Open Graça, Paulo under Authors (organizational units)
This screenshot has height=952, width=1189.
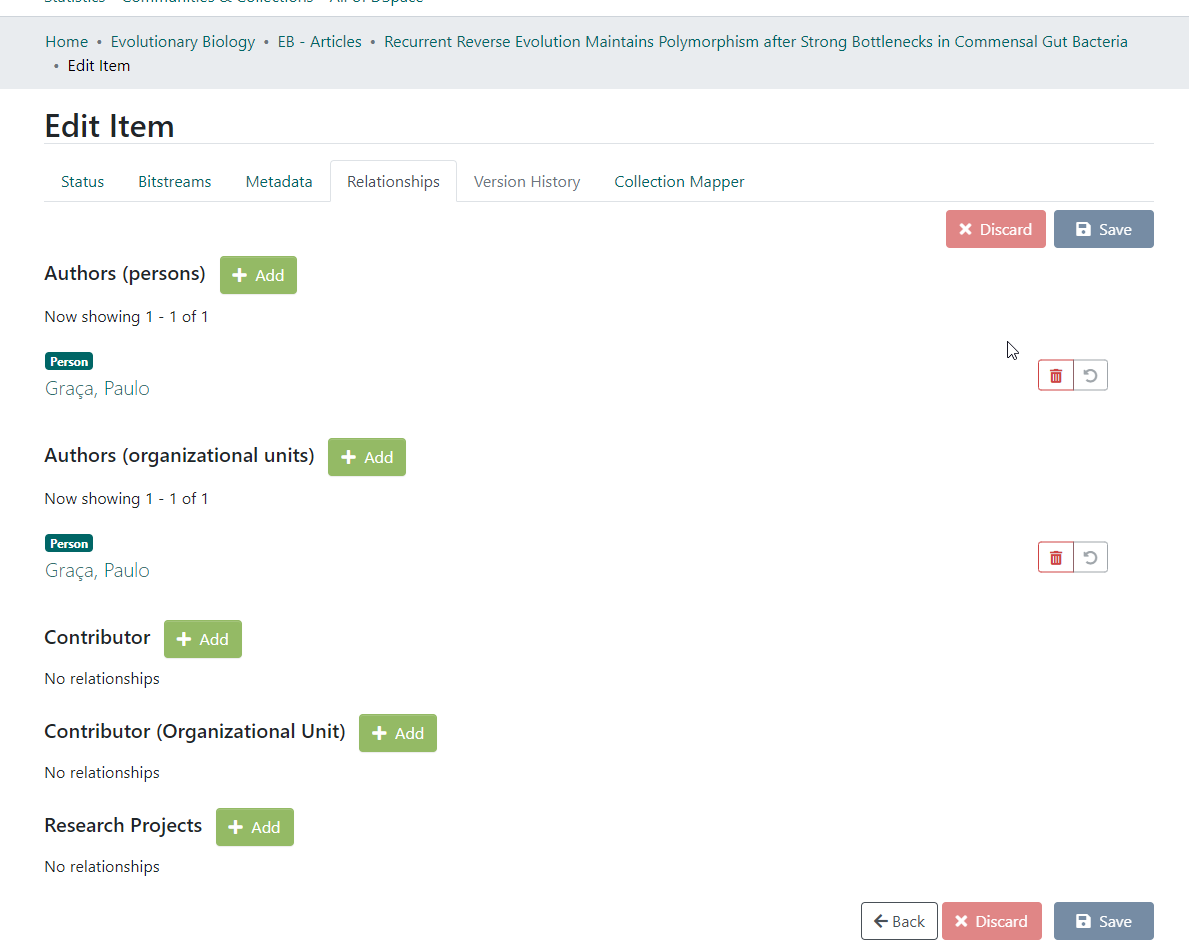click(97, 570)
